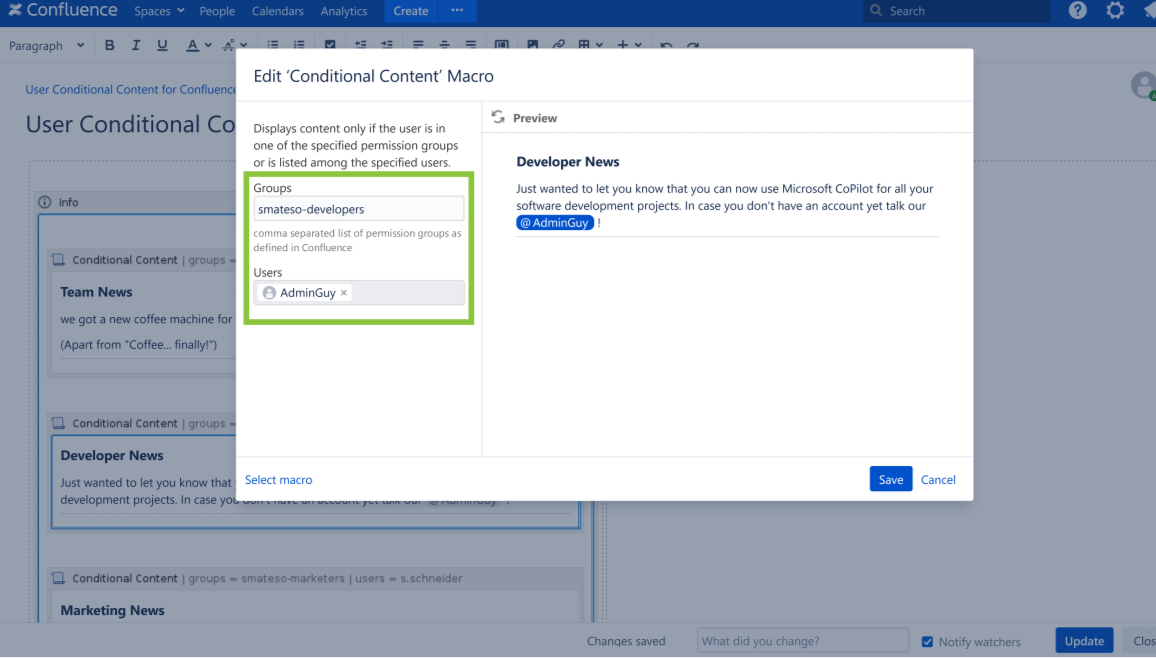Screen dimensions: 1156x658
Task: Click the Select macro link
Action: 278,480
